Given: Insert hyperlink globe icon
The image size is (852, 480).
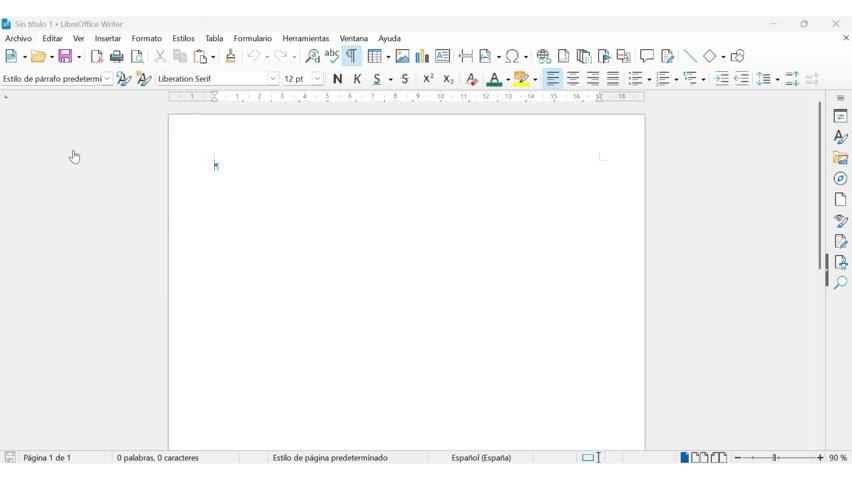Looking at the screenshot, I should (x=543, y=56).
